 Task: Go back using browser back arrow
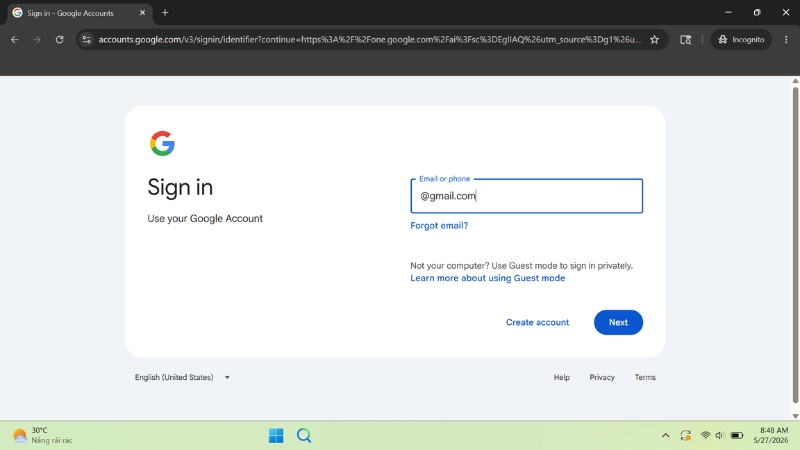click(x=14, y=39)
